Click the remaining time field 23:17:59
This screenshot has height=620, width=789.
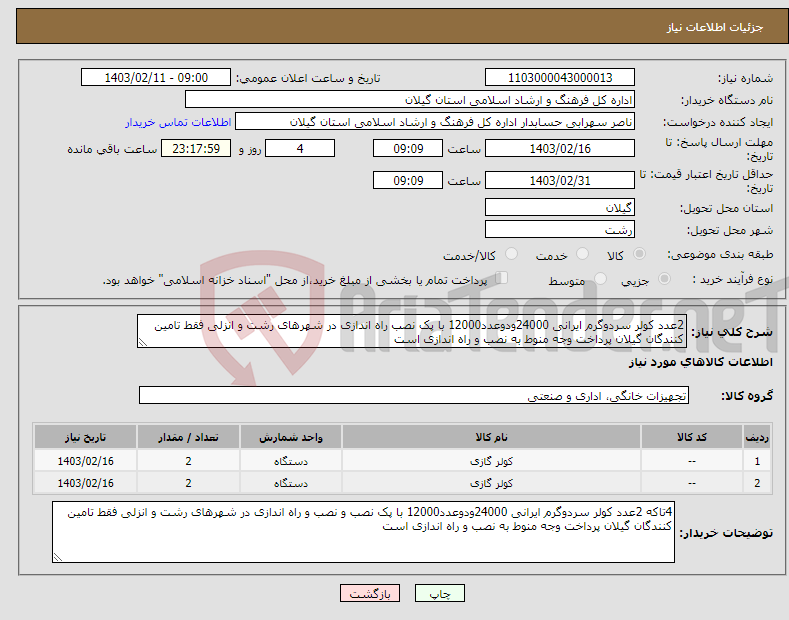pos(196,148)
